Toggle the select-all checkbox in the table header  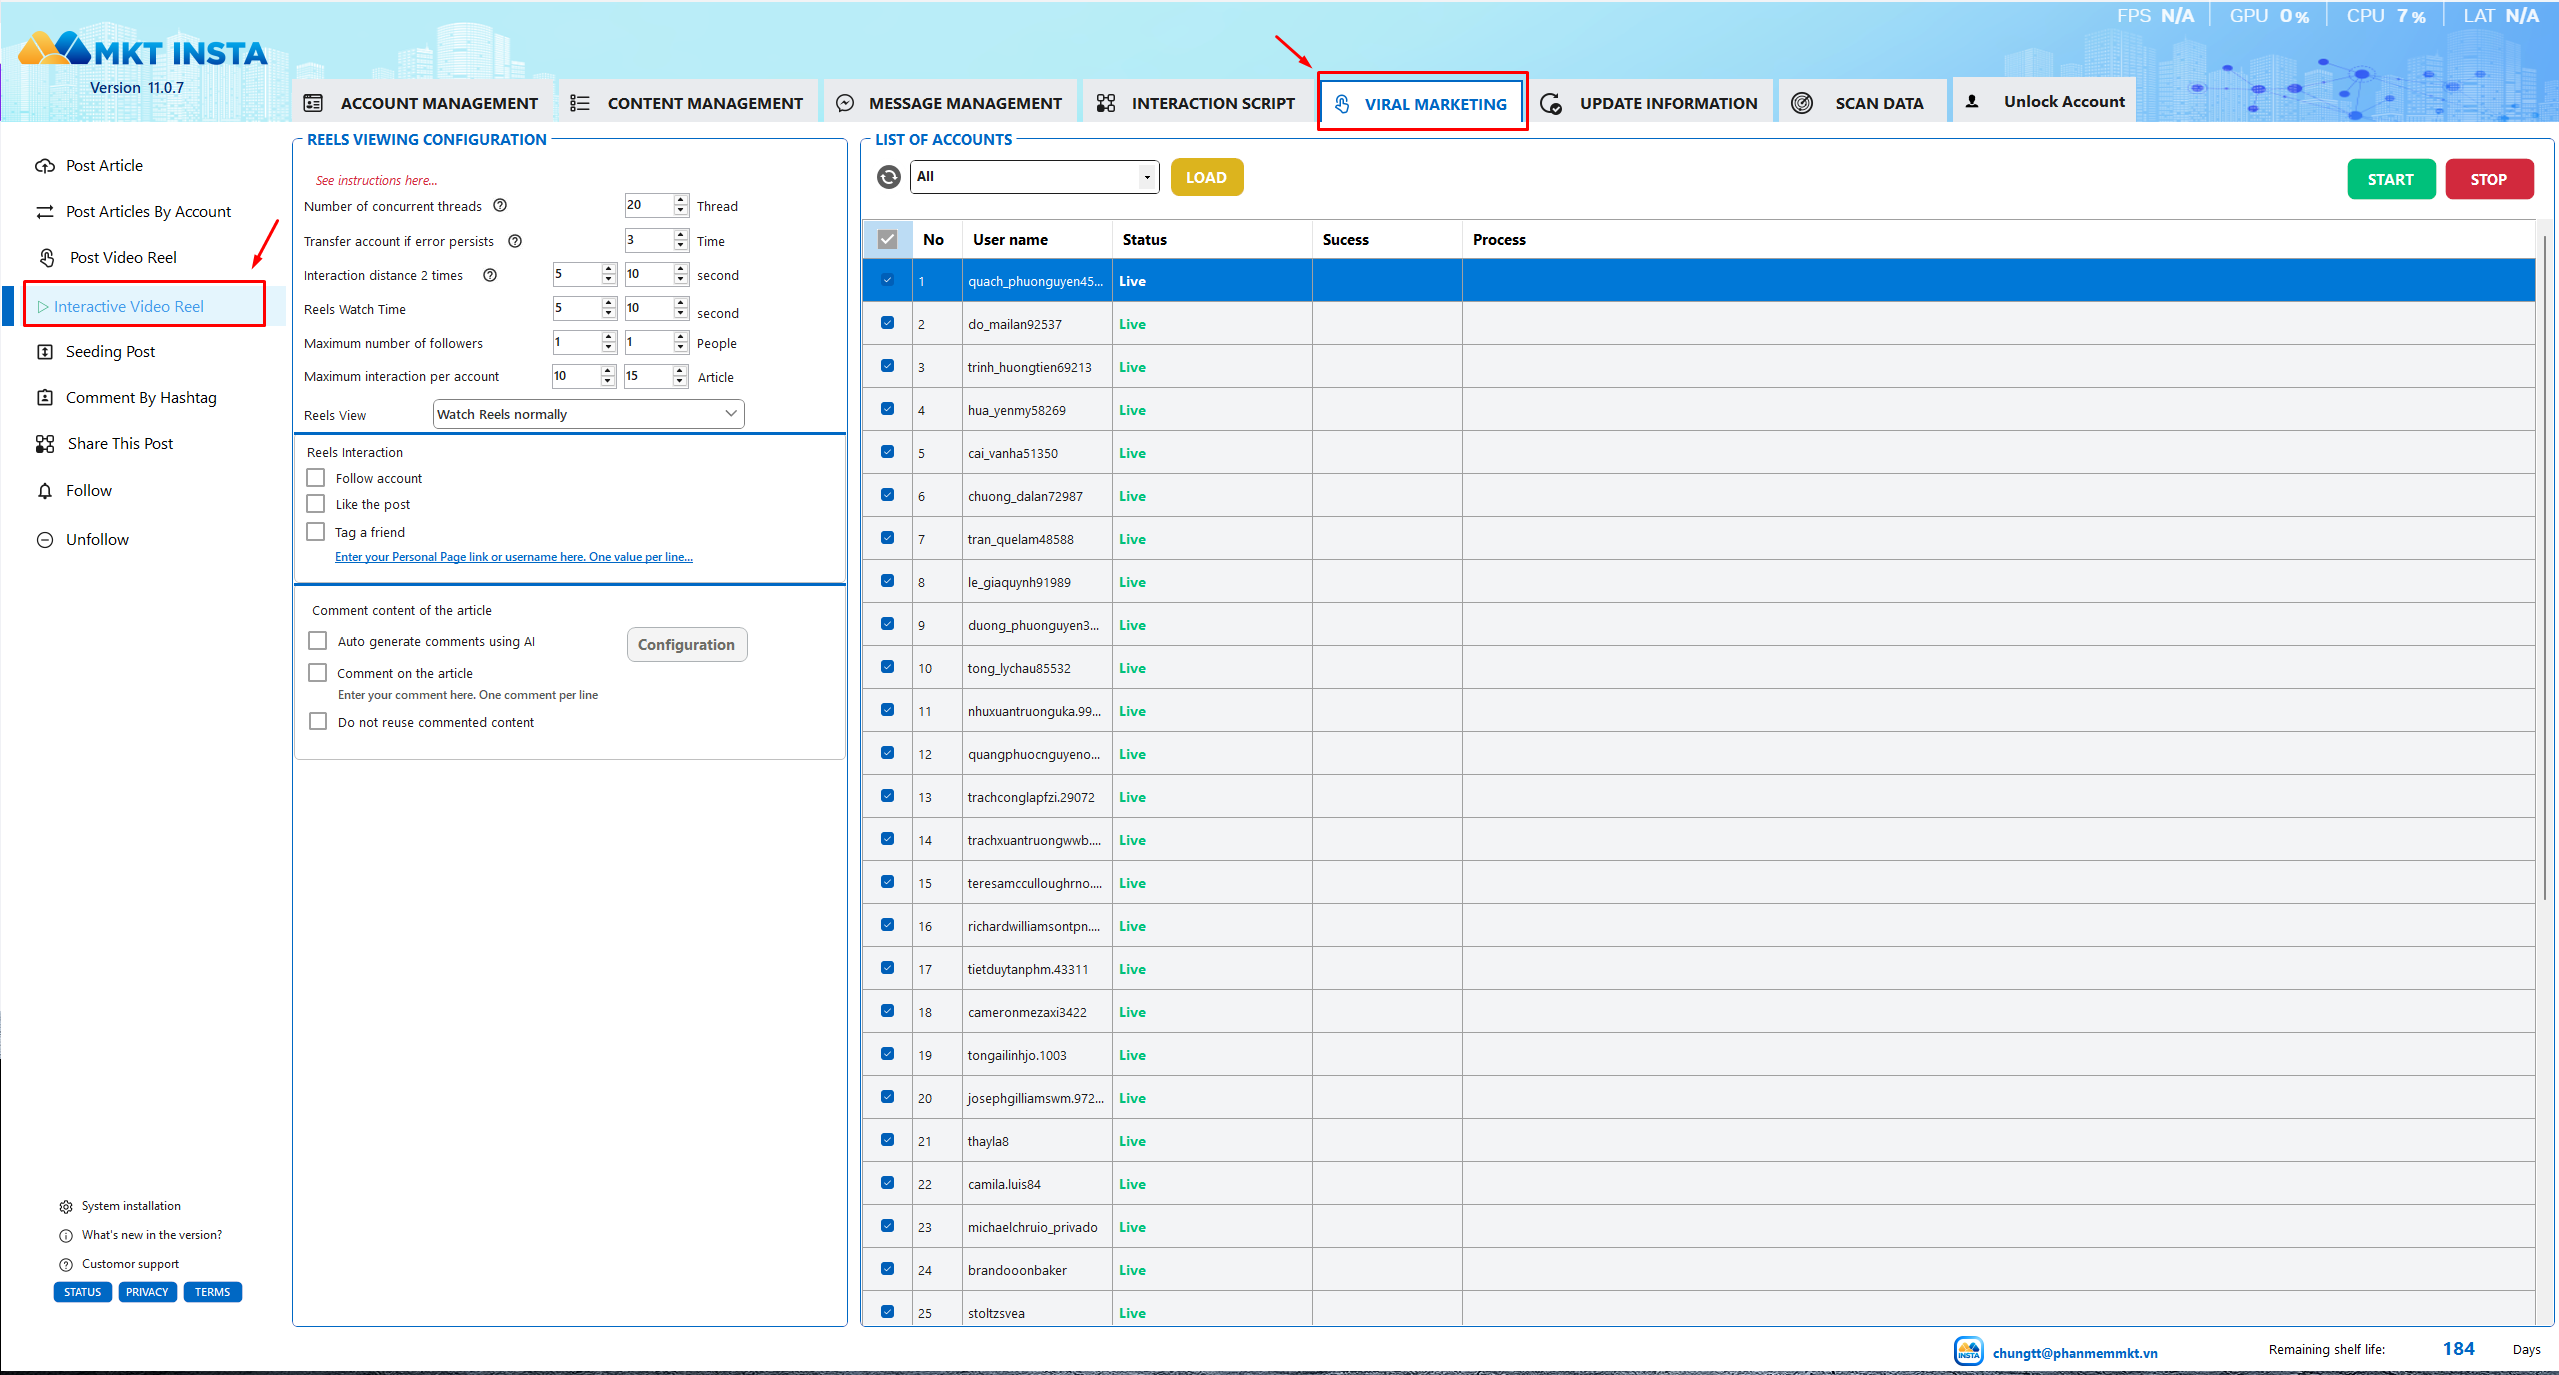tap(887, 240)
